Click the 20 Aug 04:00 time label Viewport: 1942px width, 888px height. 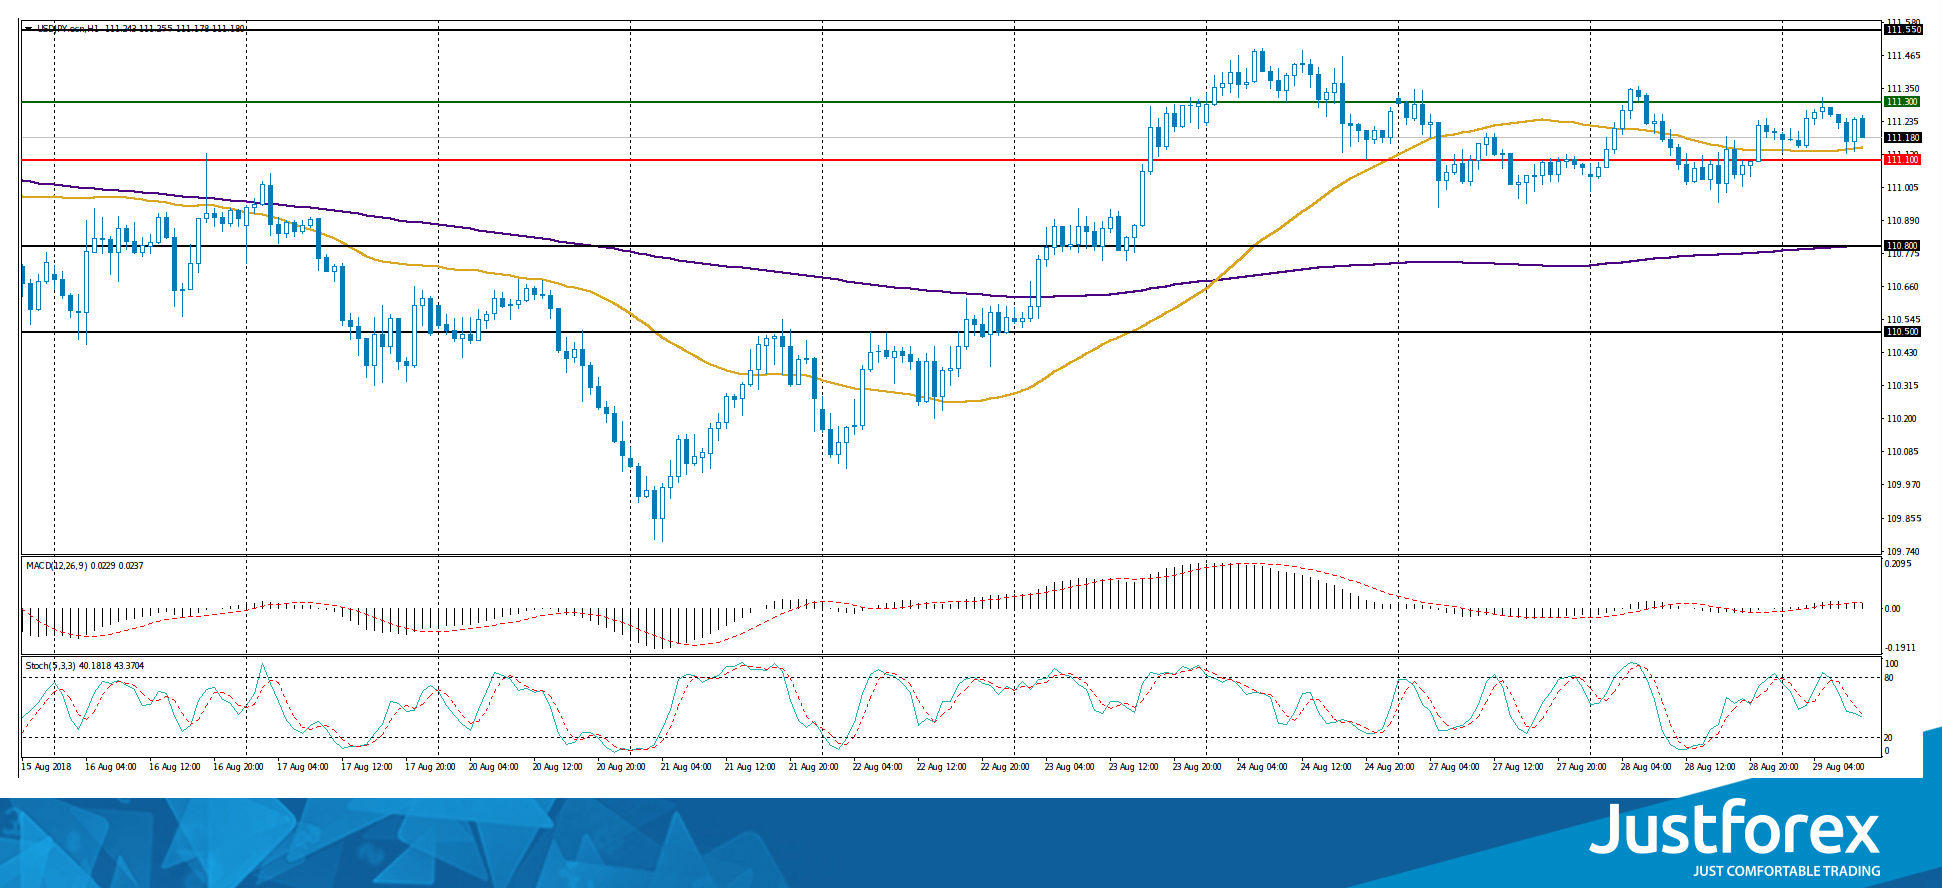pyautogui.click(x=495, y=767)
